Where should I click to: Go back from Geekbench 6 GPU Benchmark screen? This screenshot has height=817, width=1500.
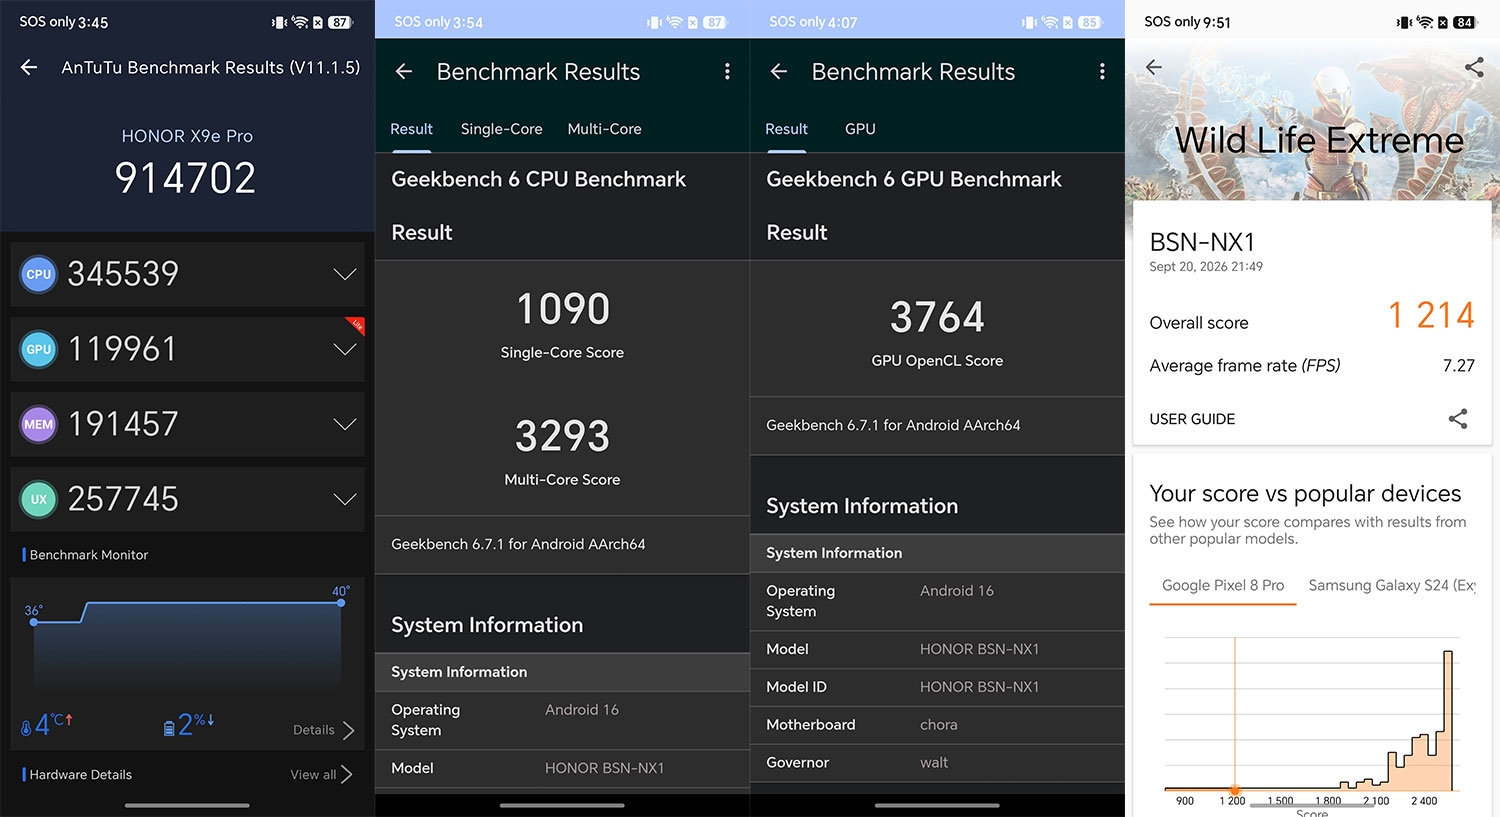[779, 71]
